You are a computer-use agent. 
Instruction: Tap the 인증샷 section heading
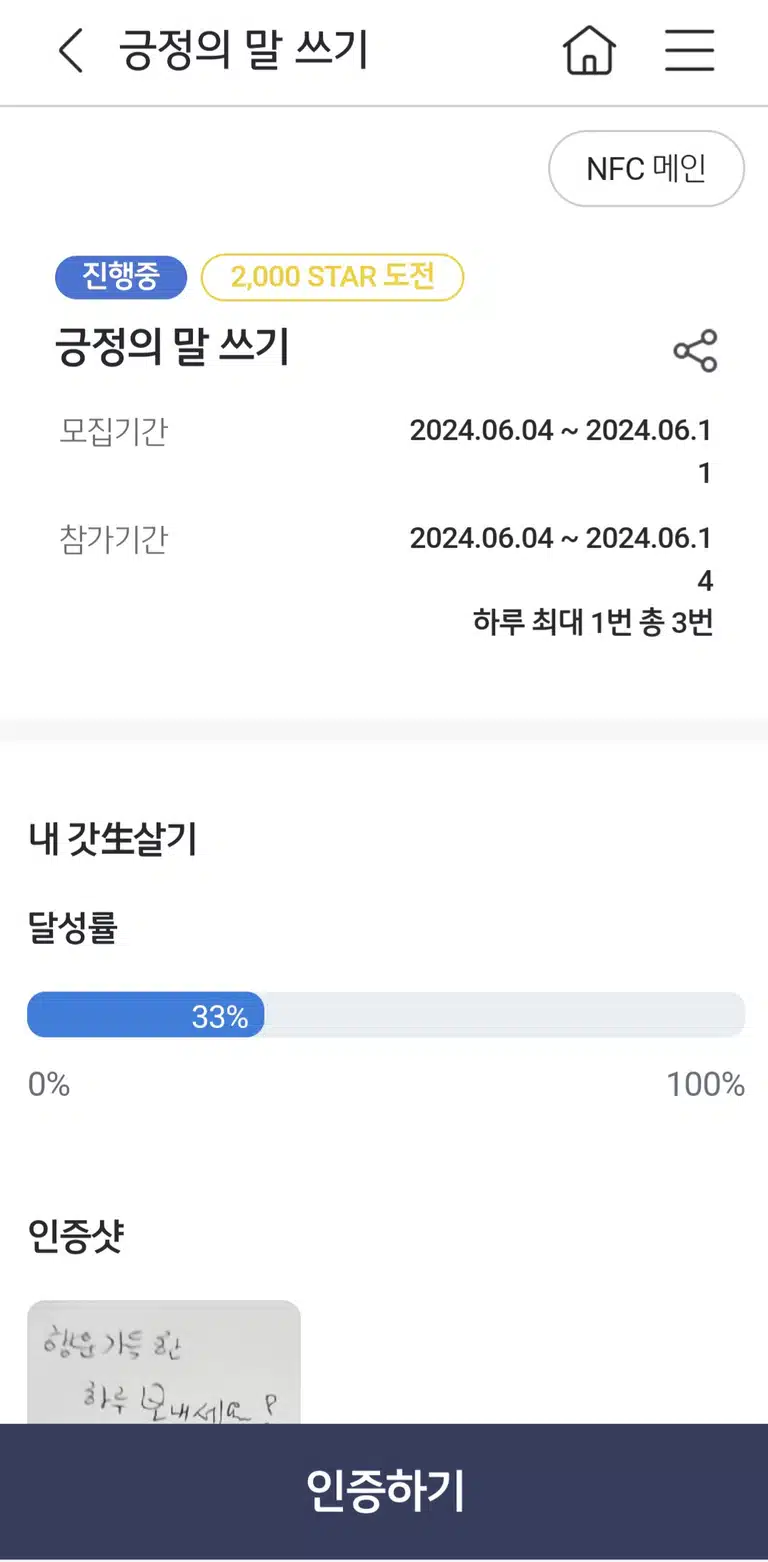pos(76,1238)
